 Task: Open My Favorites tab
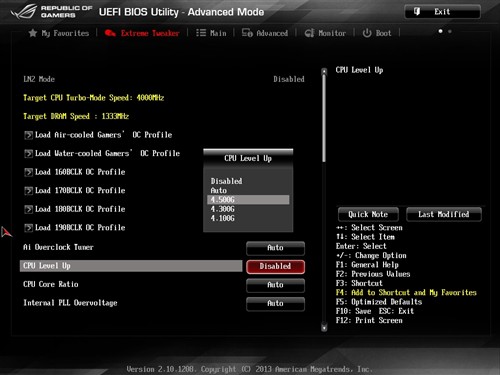click(59, 33)
